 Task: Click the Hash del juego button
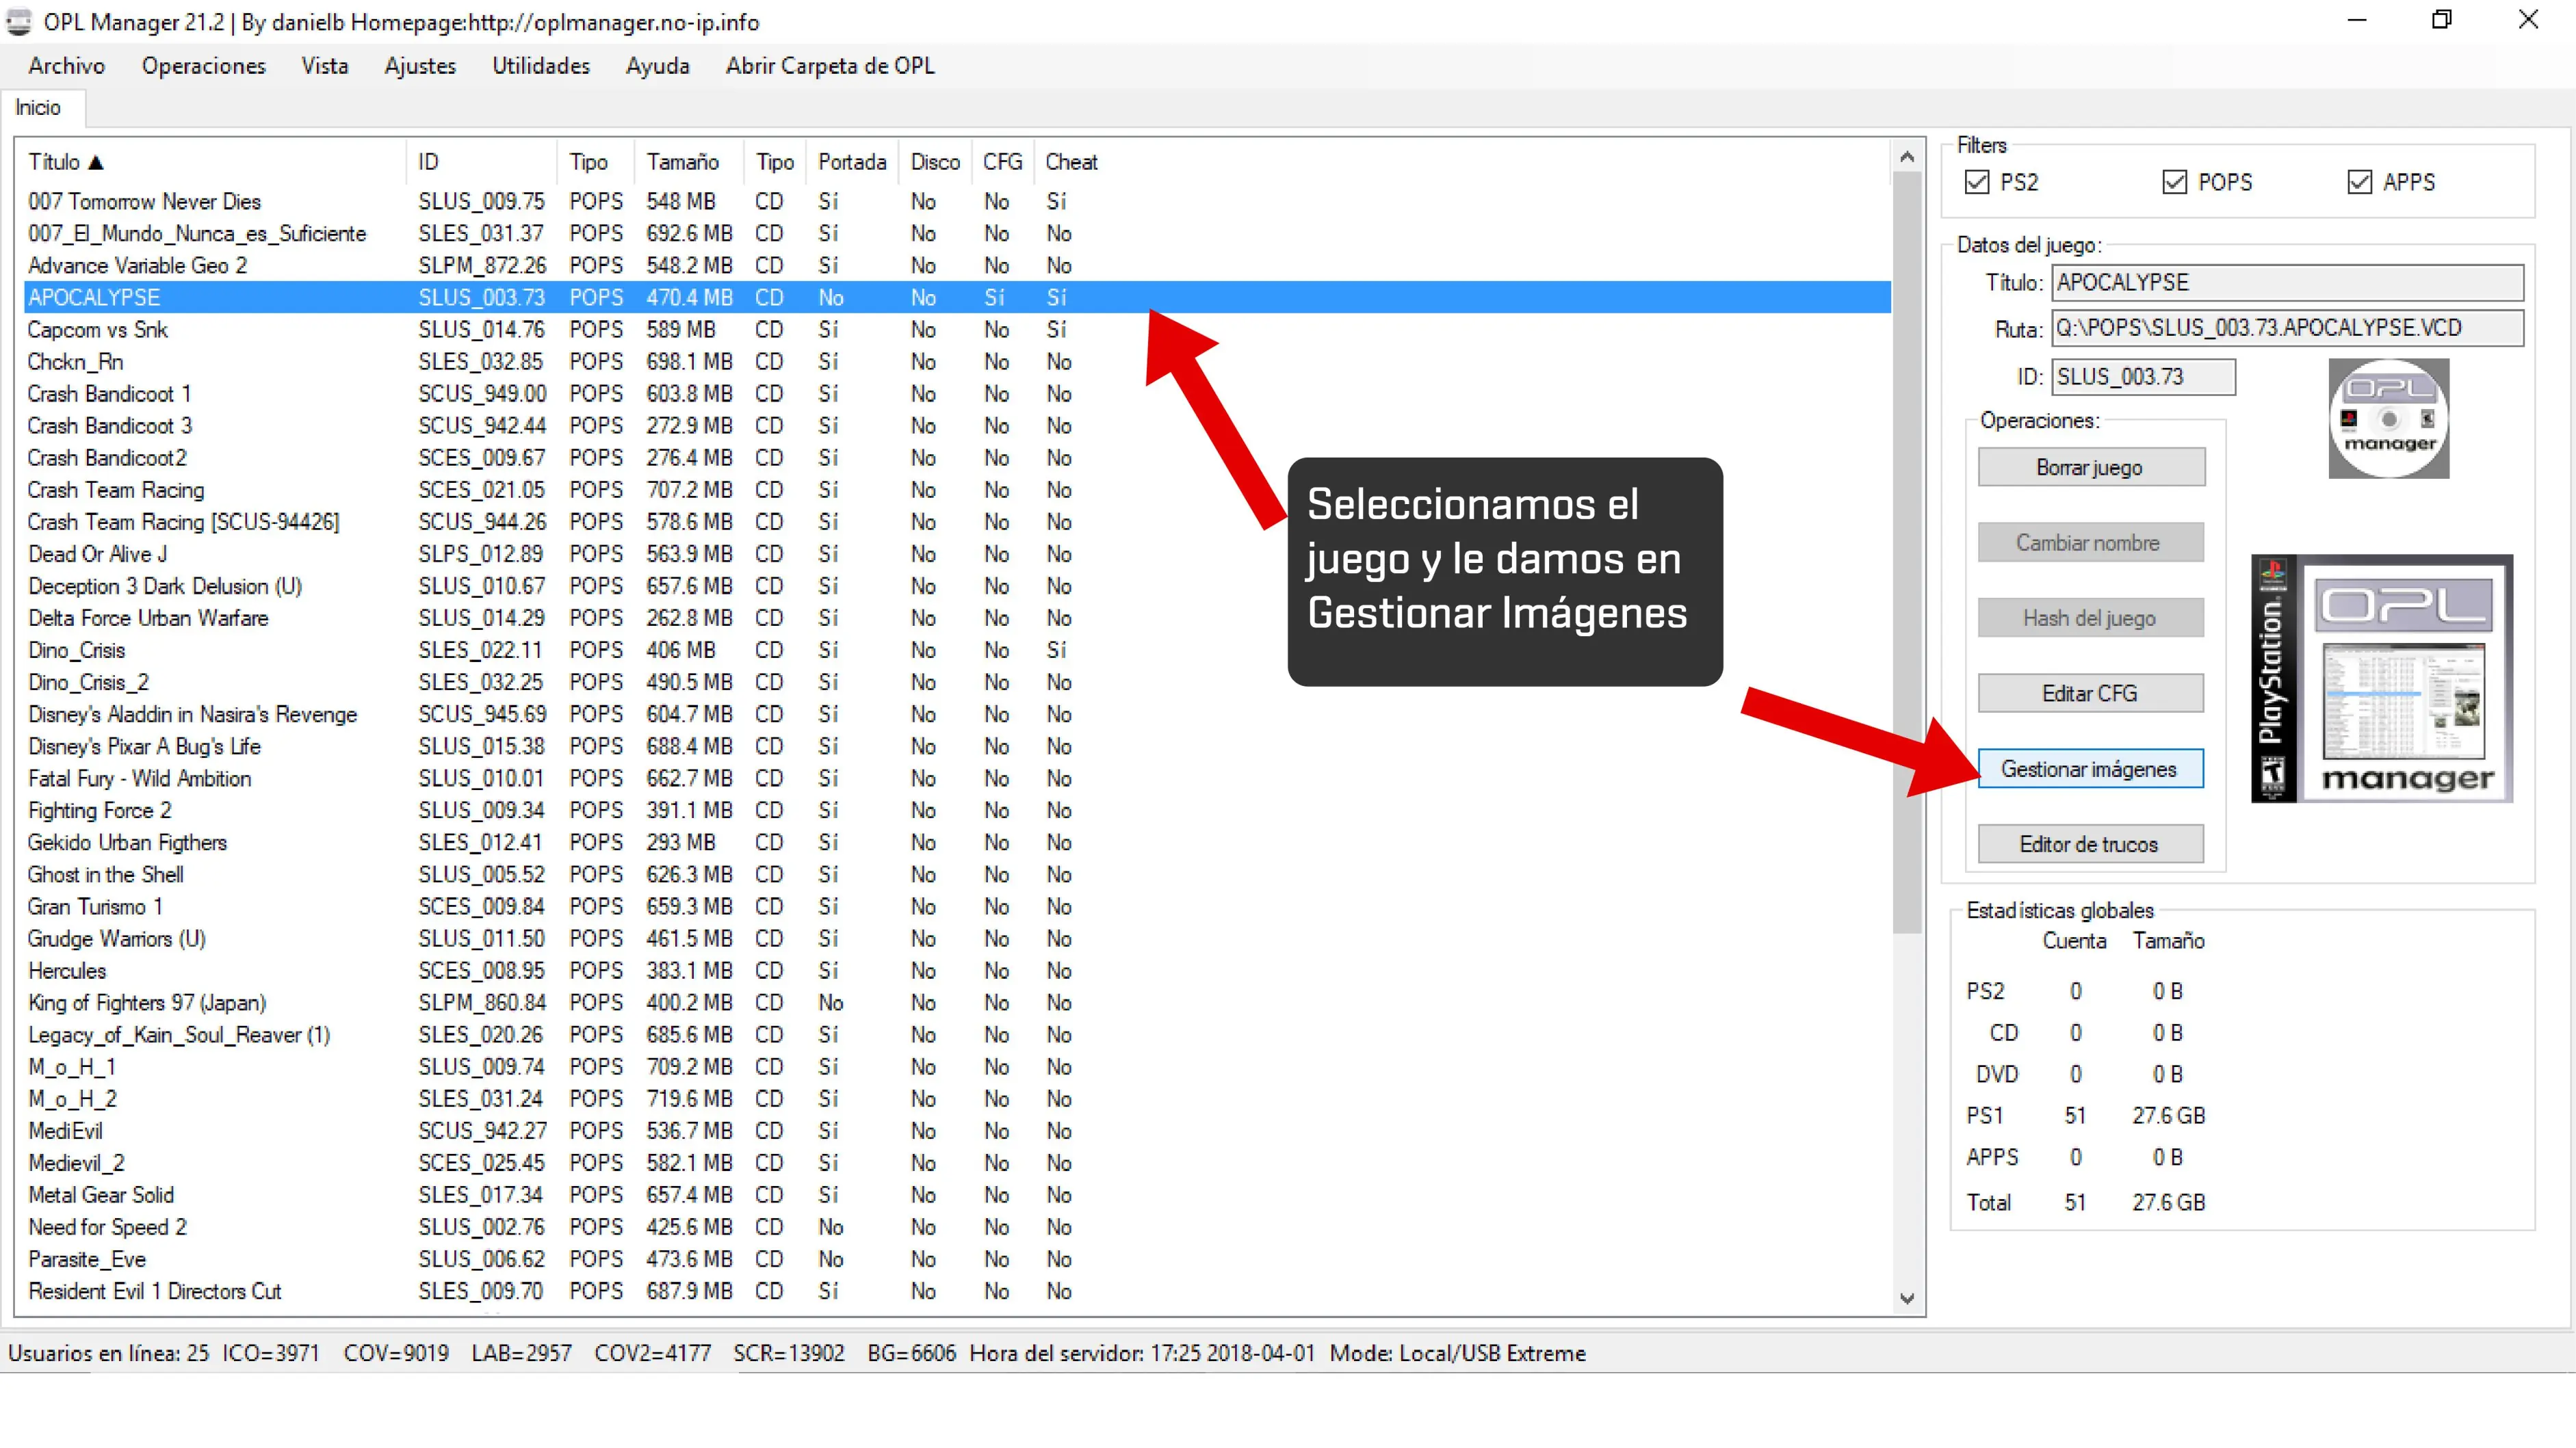pos(2091,618)
